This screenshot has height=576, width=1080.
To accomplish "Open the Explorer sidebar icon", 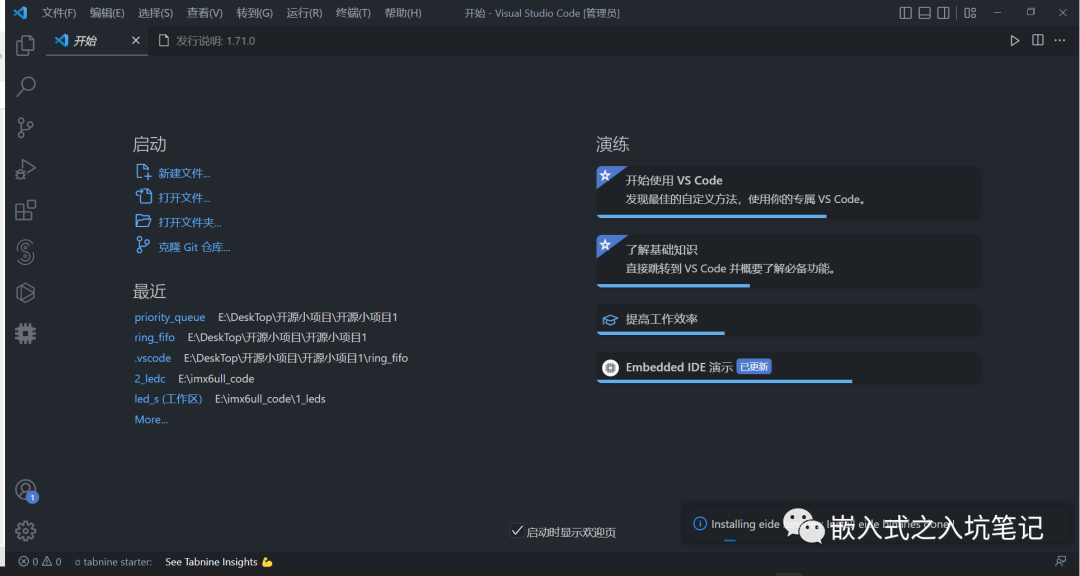I will coord(24,45).
